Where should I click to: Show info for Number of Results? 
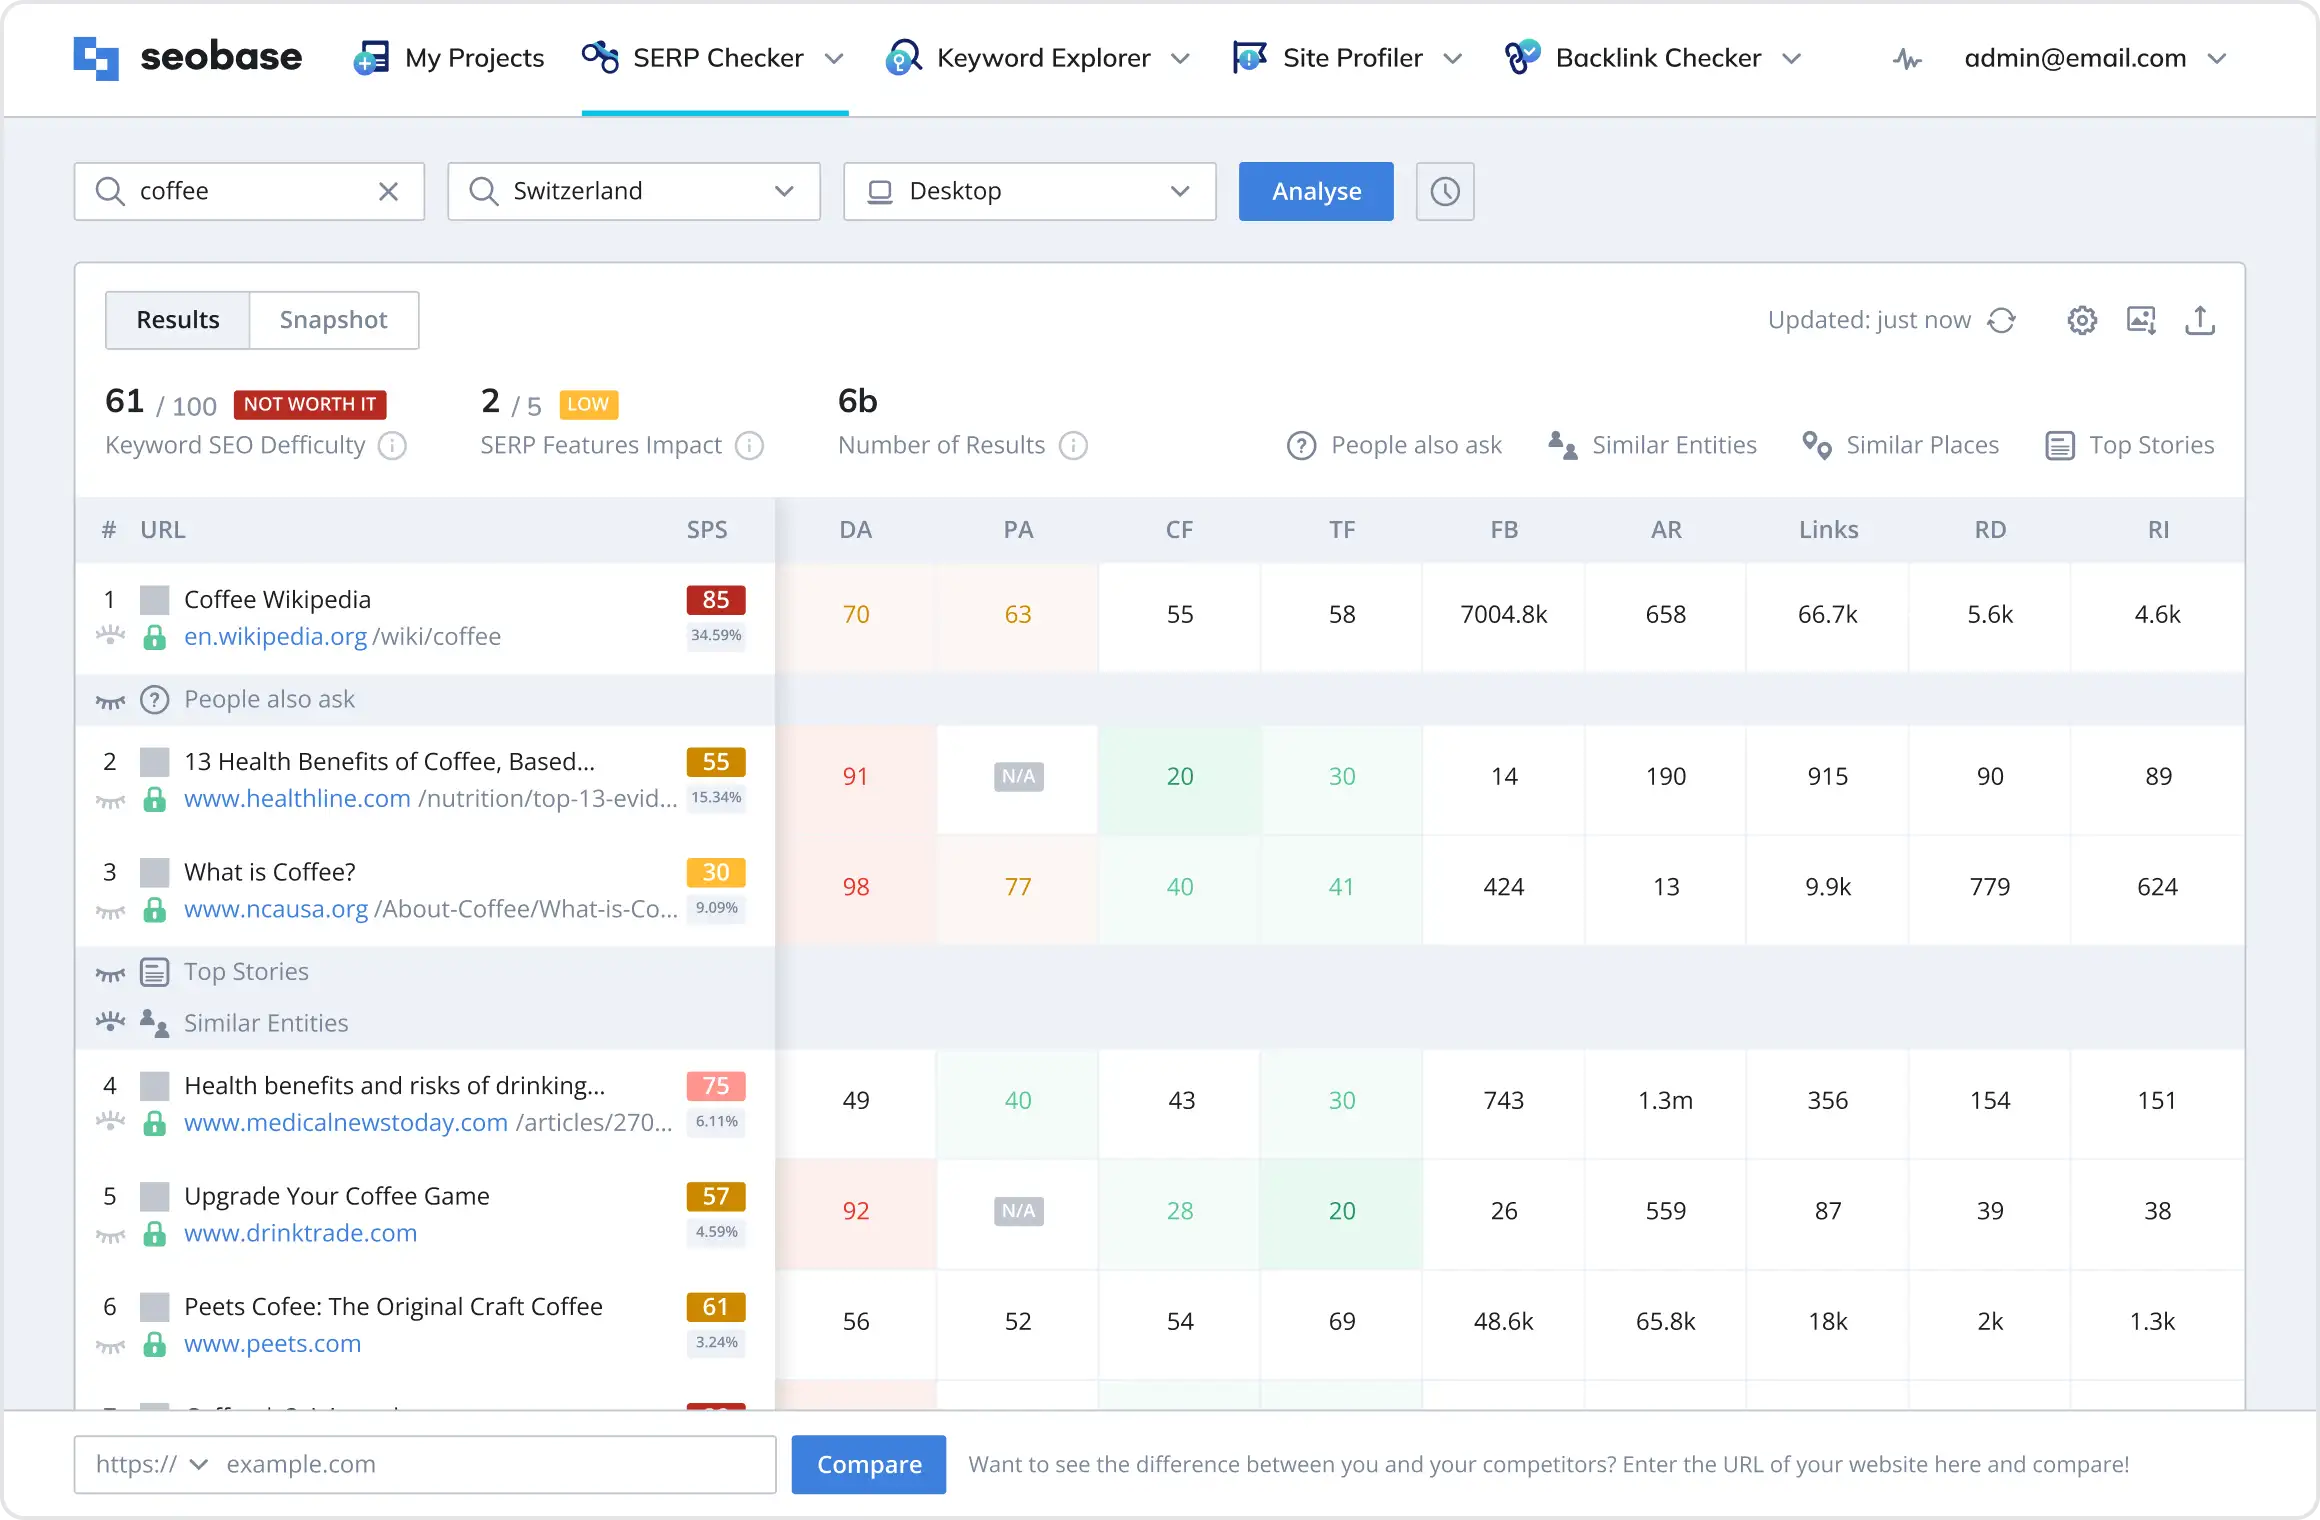(1073, 446)
